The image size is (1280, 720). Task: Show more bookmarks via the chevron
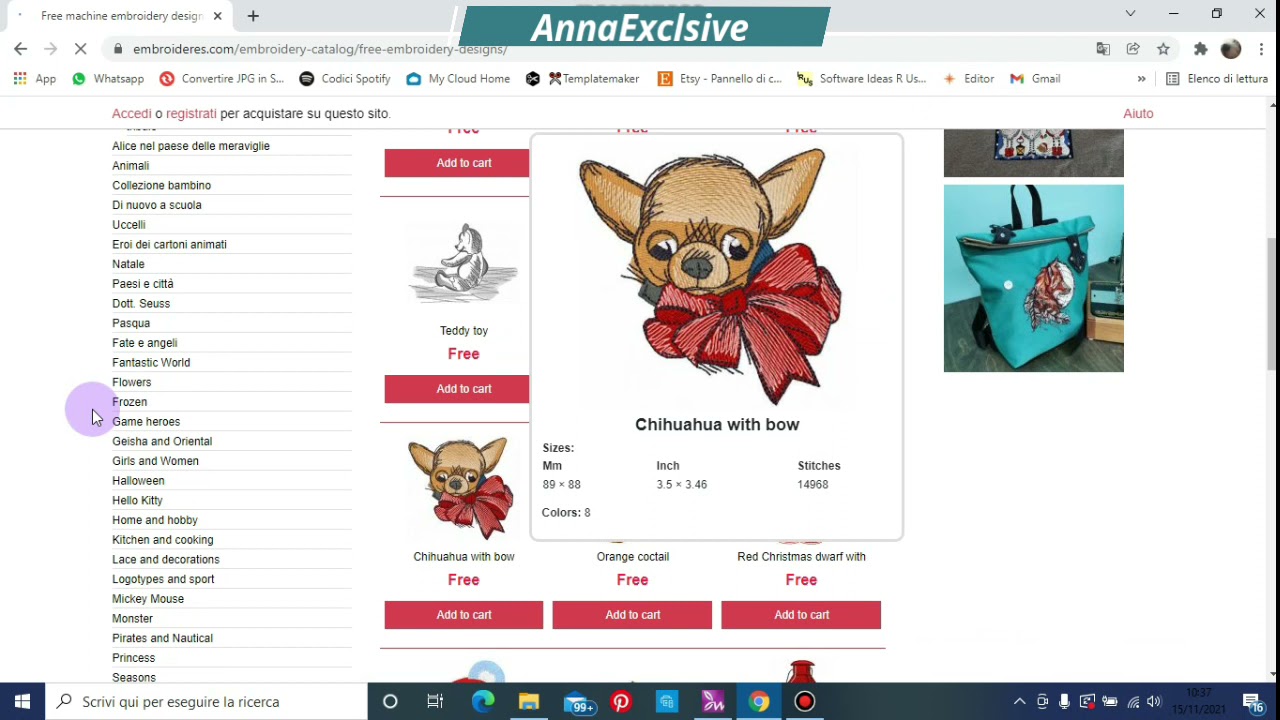[1141, 79]
